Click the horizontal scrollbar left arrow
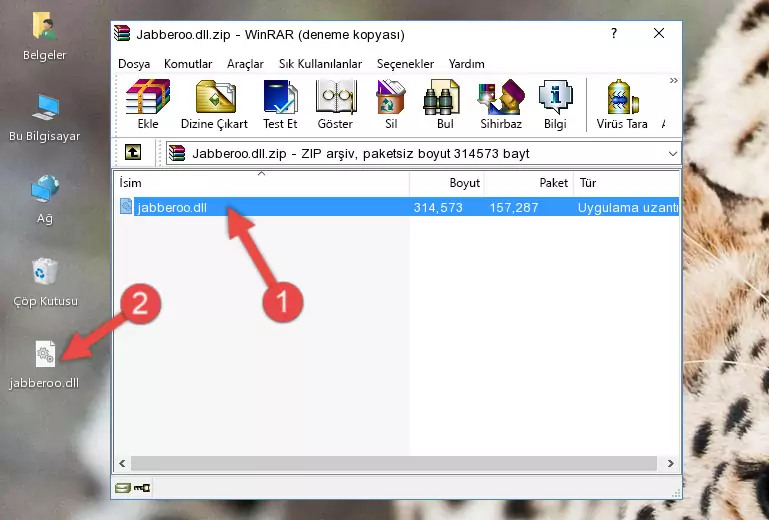This screenshot has width=769, height=520. 122,463
